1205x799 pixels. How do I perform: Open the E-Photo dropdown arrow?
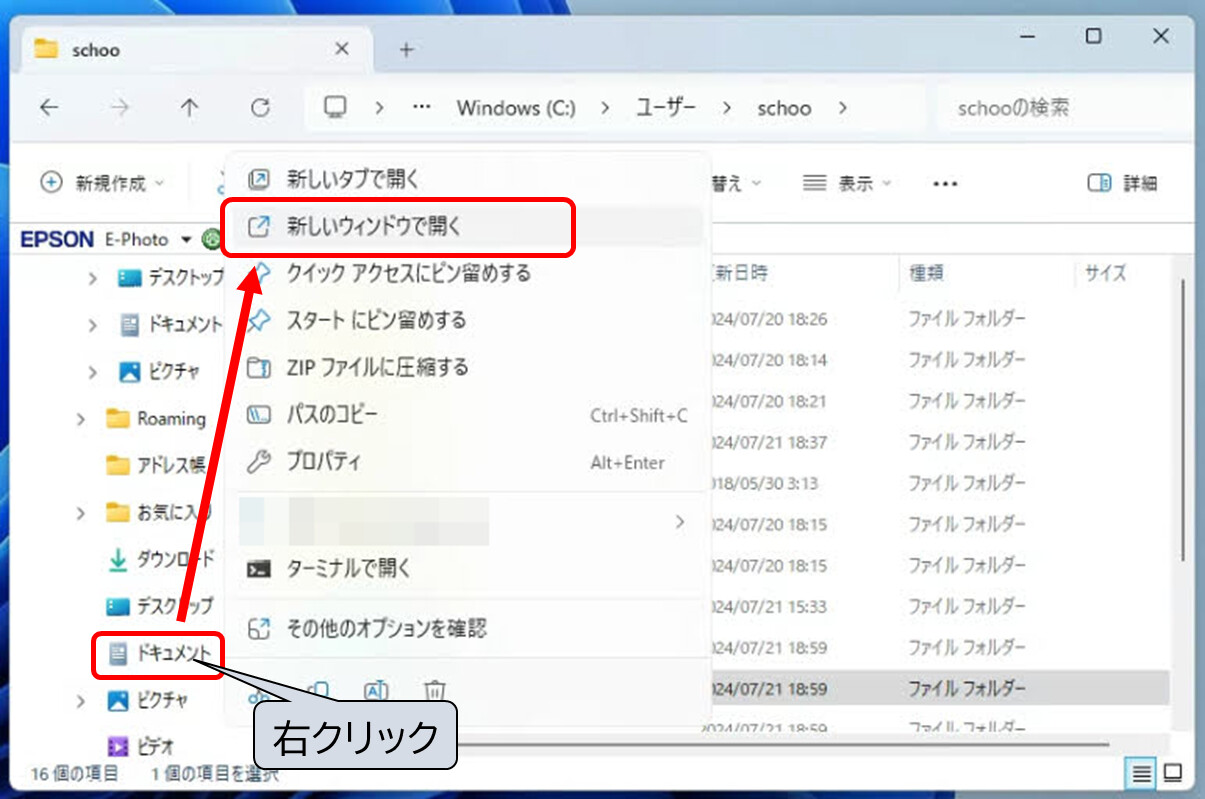pos(186,240)
